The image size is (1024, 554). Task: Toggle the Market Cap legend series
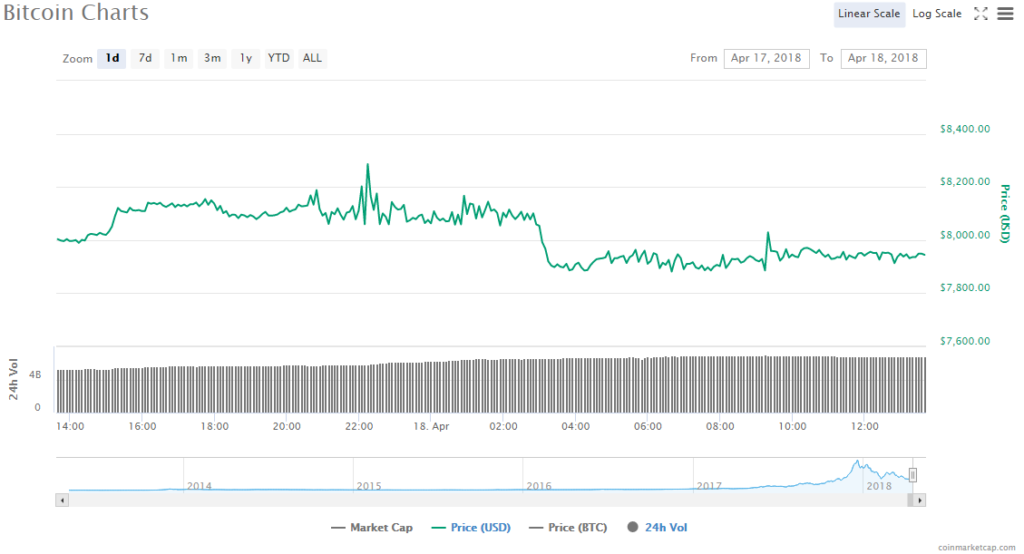[364, 527]
